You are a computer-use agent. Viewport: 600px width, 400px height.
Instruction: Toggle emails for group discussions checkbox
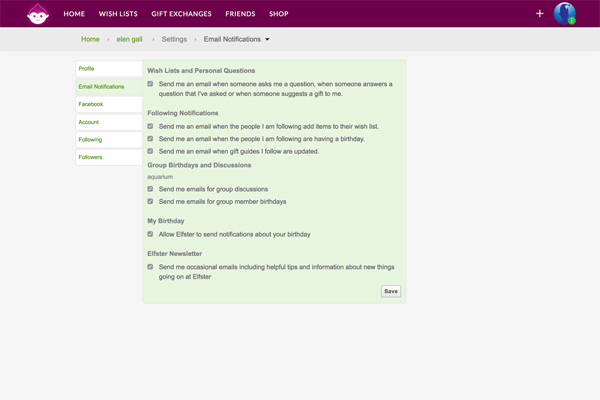coord(151,188)
